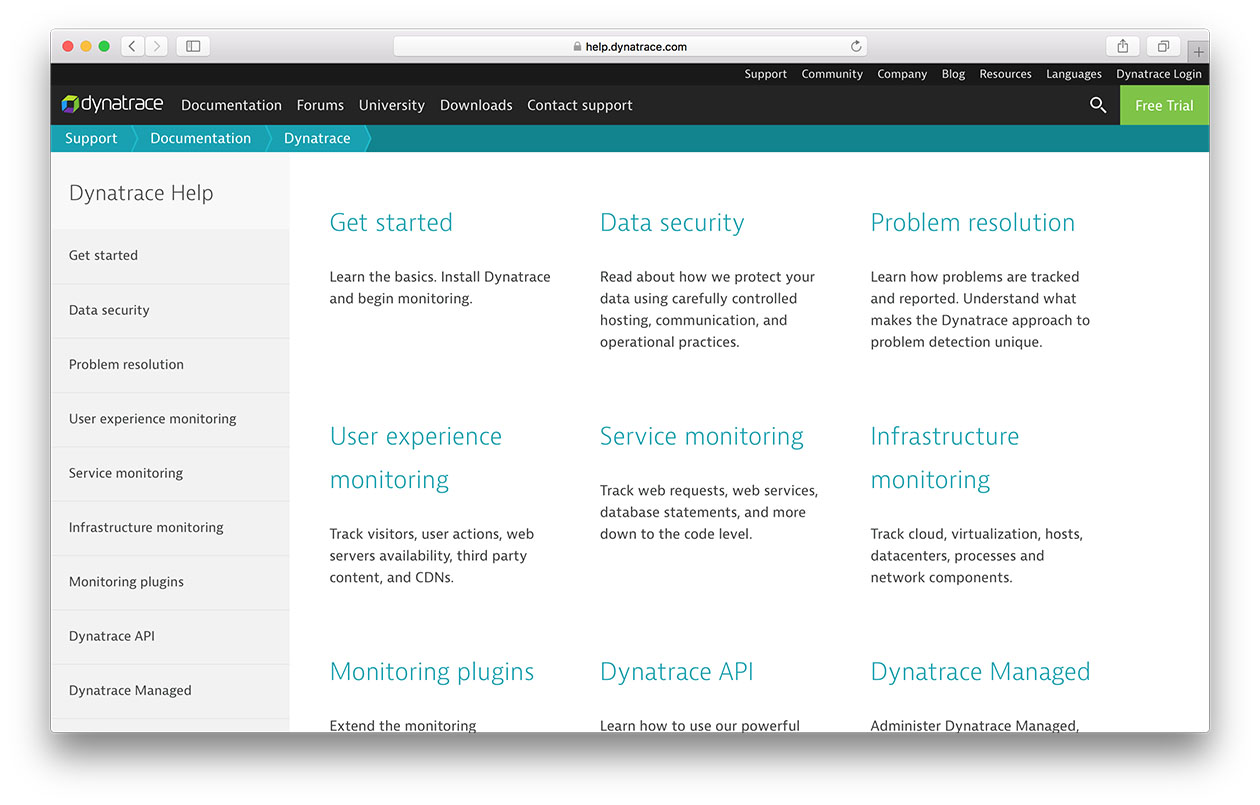The width and height of the screenshot is (1260, 805).
Task: Open the Safari share icon
Action: coord(1123,46)
